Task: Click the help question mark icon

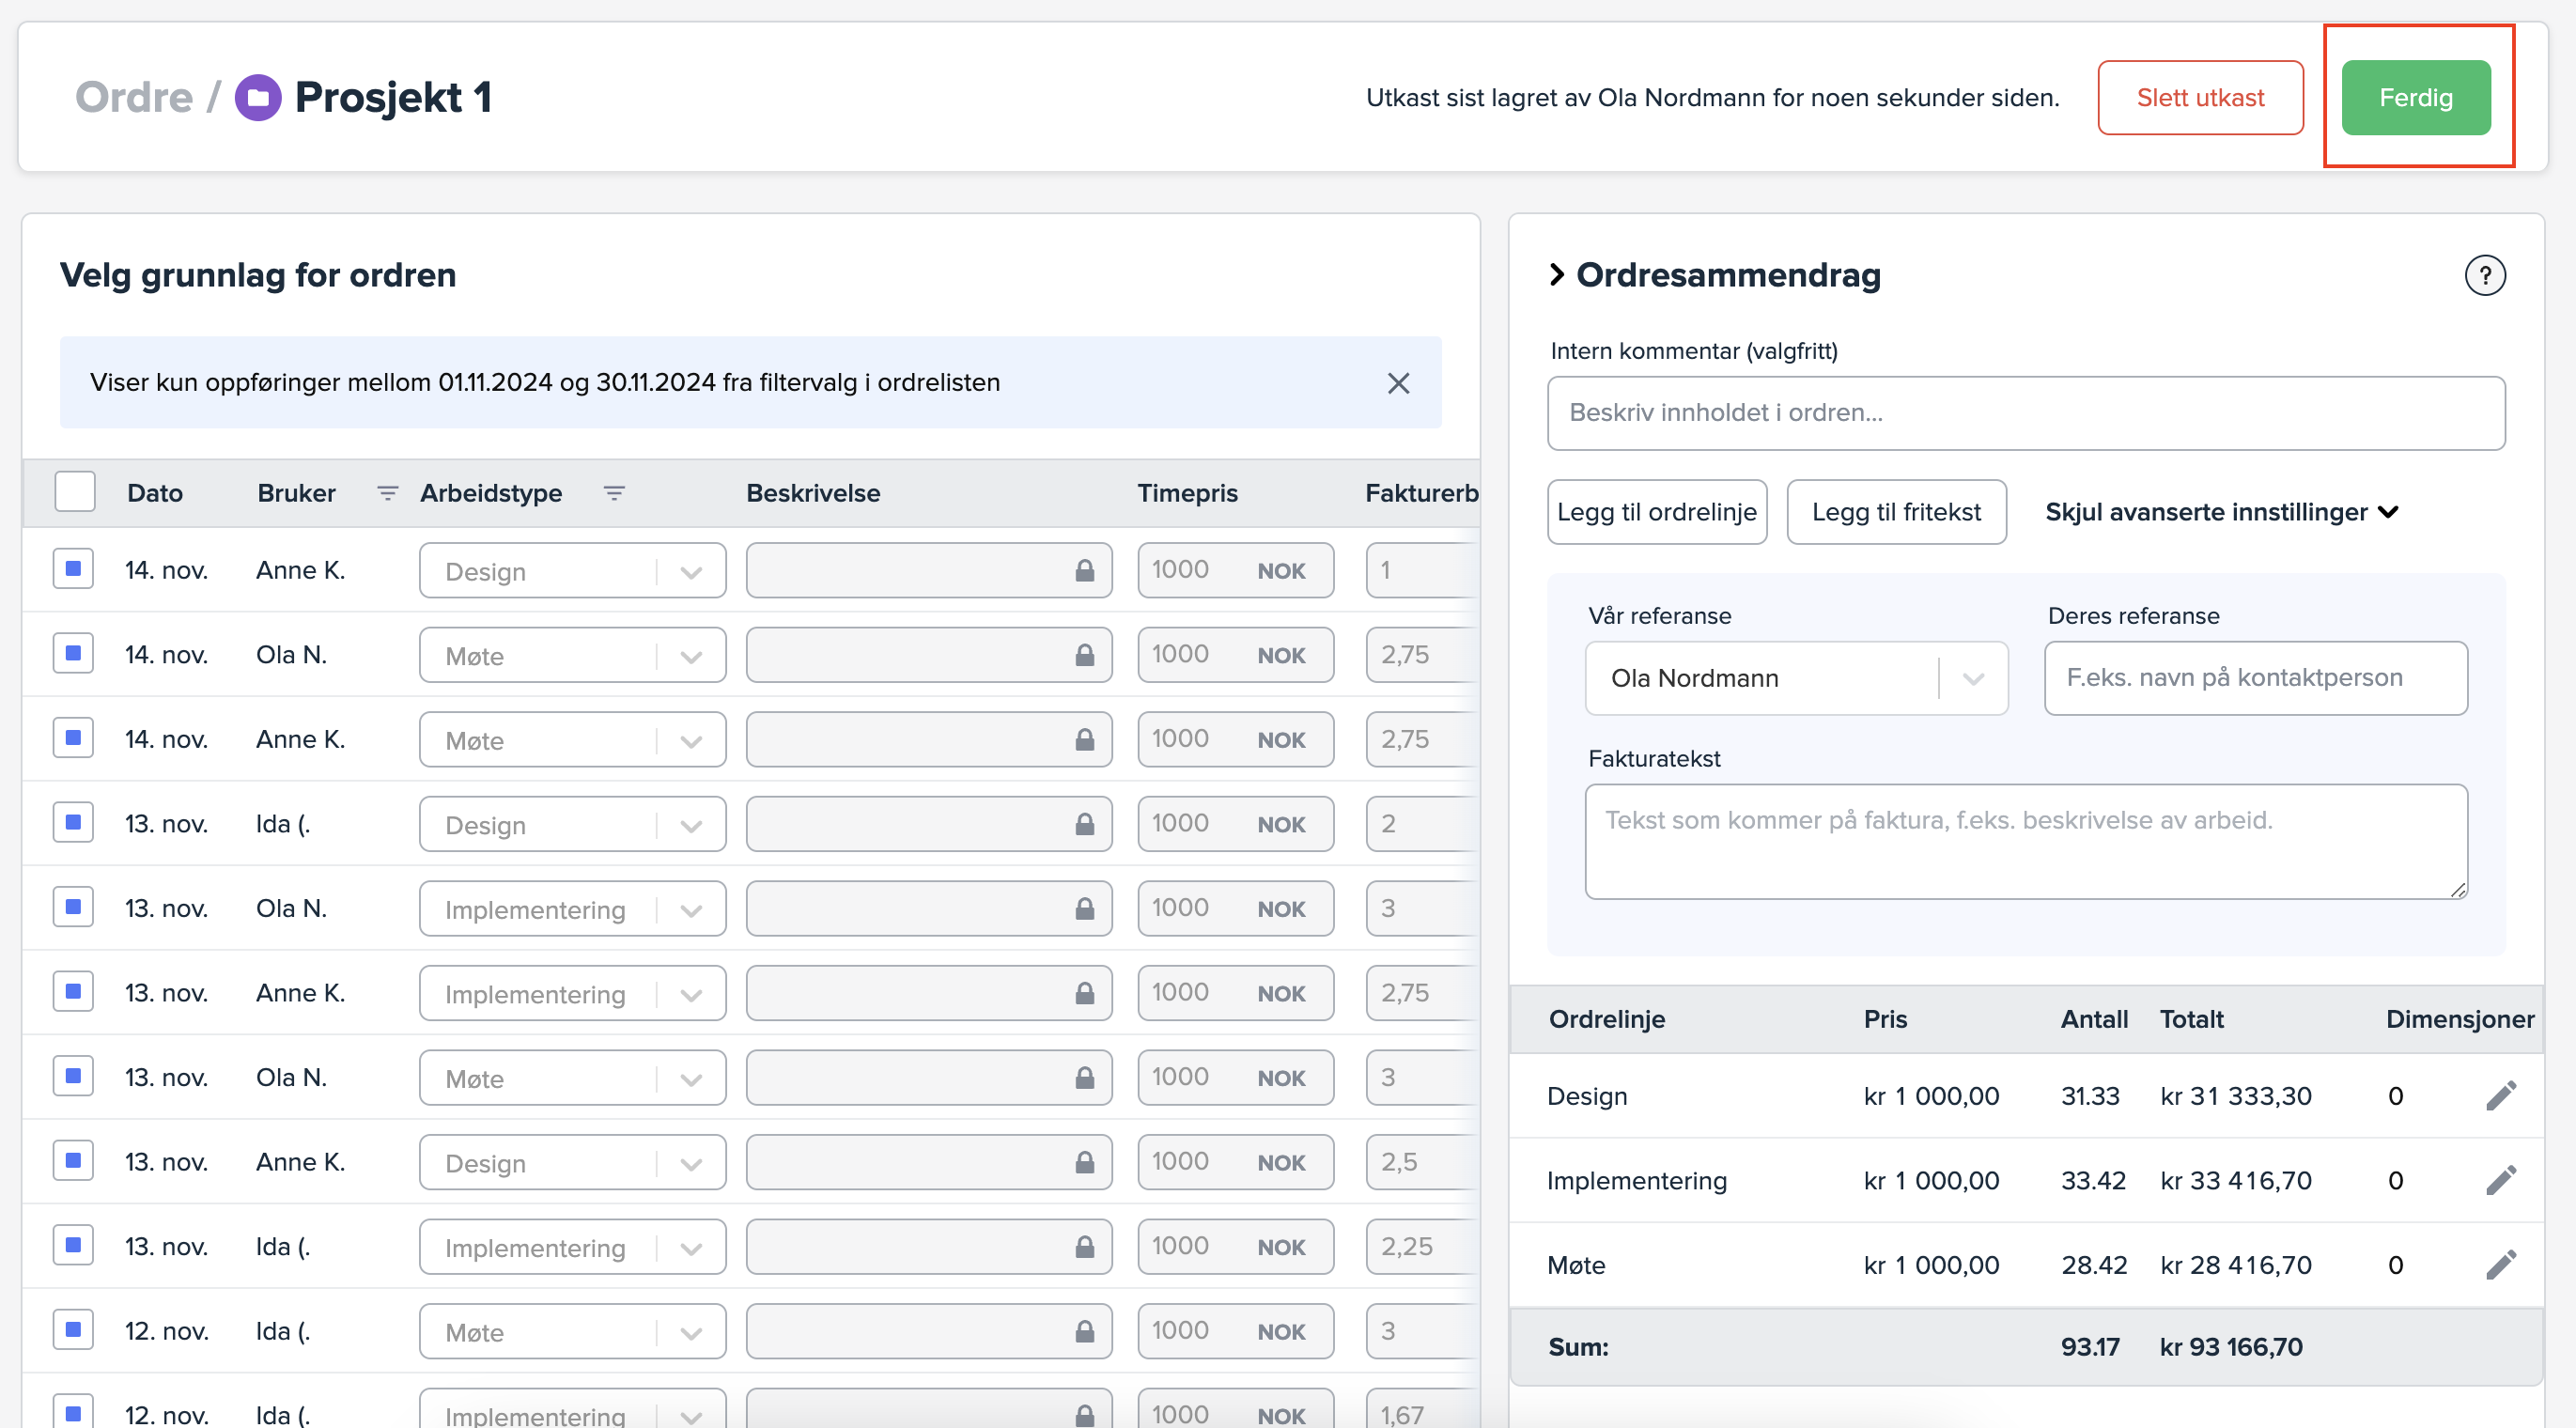Action: coord(2484,275)
